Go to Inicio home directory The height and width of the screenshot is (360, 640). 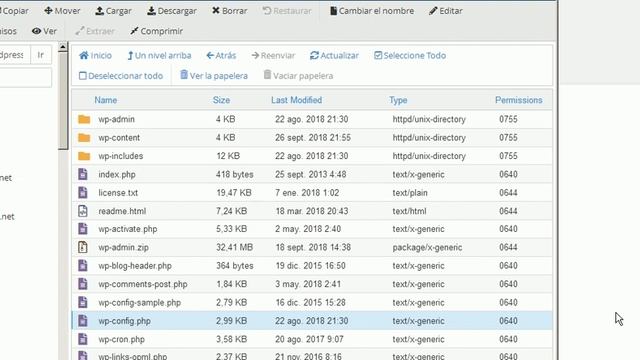(95, 56)
